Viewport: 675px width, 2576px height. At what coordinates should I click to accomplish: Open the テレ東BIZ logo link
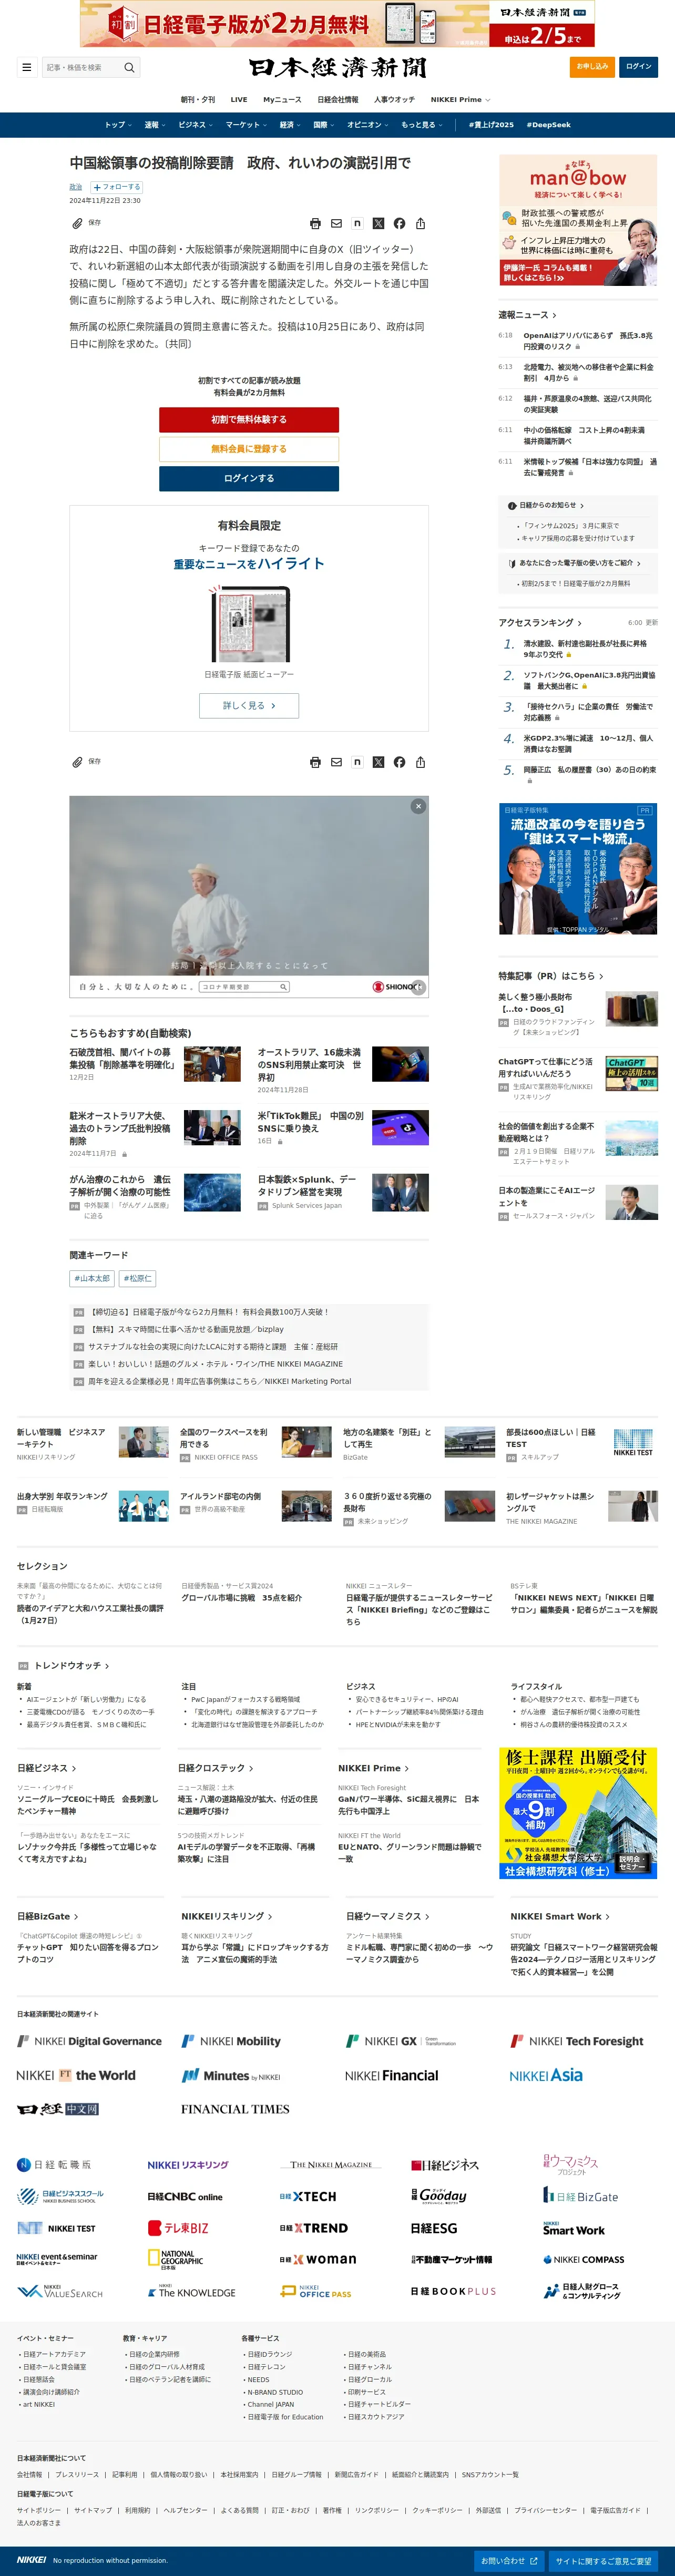point(178,2228)
